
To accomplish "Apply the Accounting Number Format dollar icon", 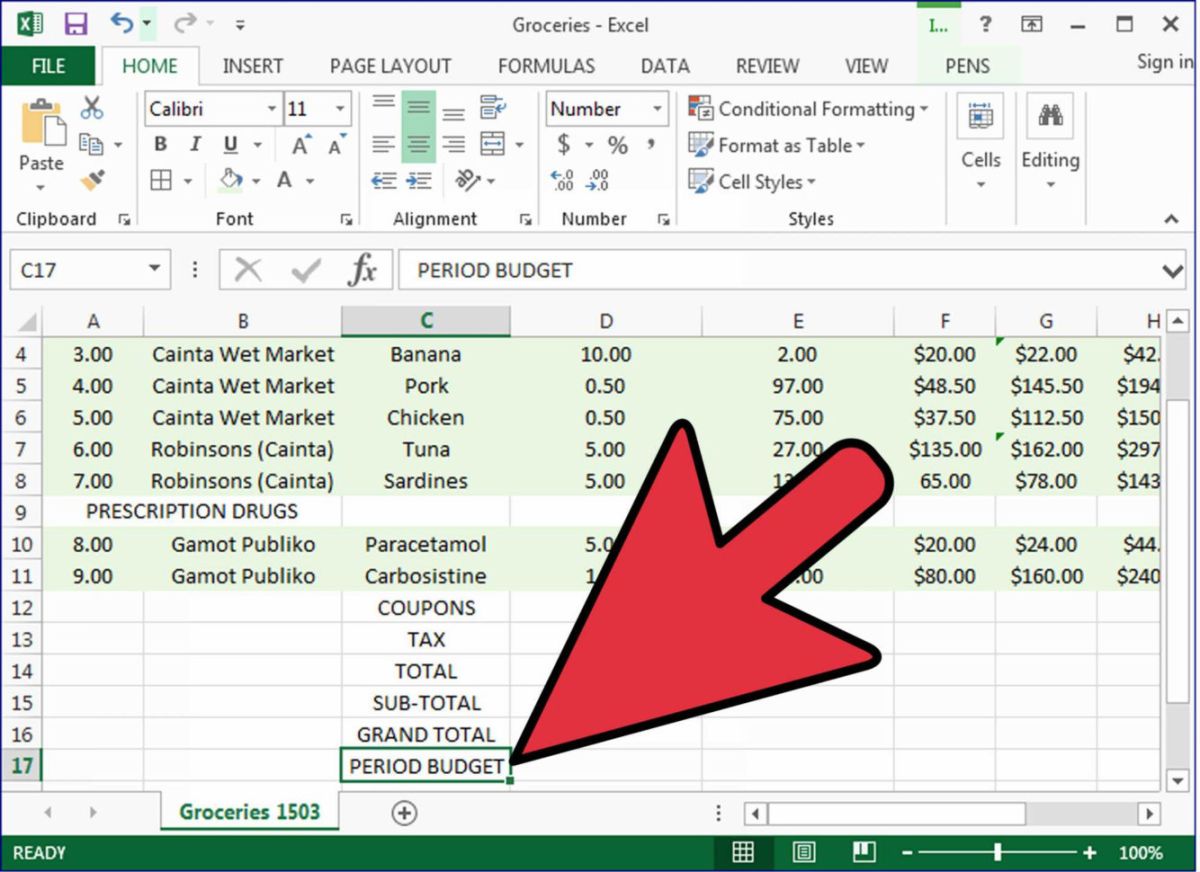I will coord(563,144).
